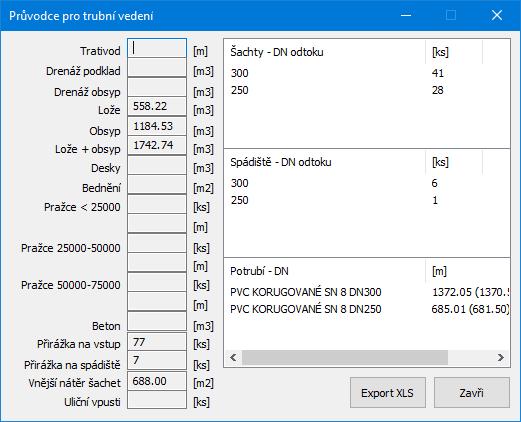Select row PVC KORUGOVANÉ SN 8 DN300

click(367, 292)
